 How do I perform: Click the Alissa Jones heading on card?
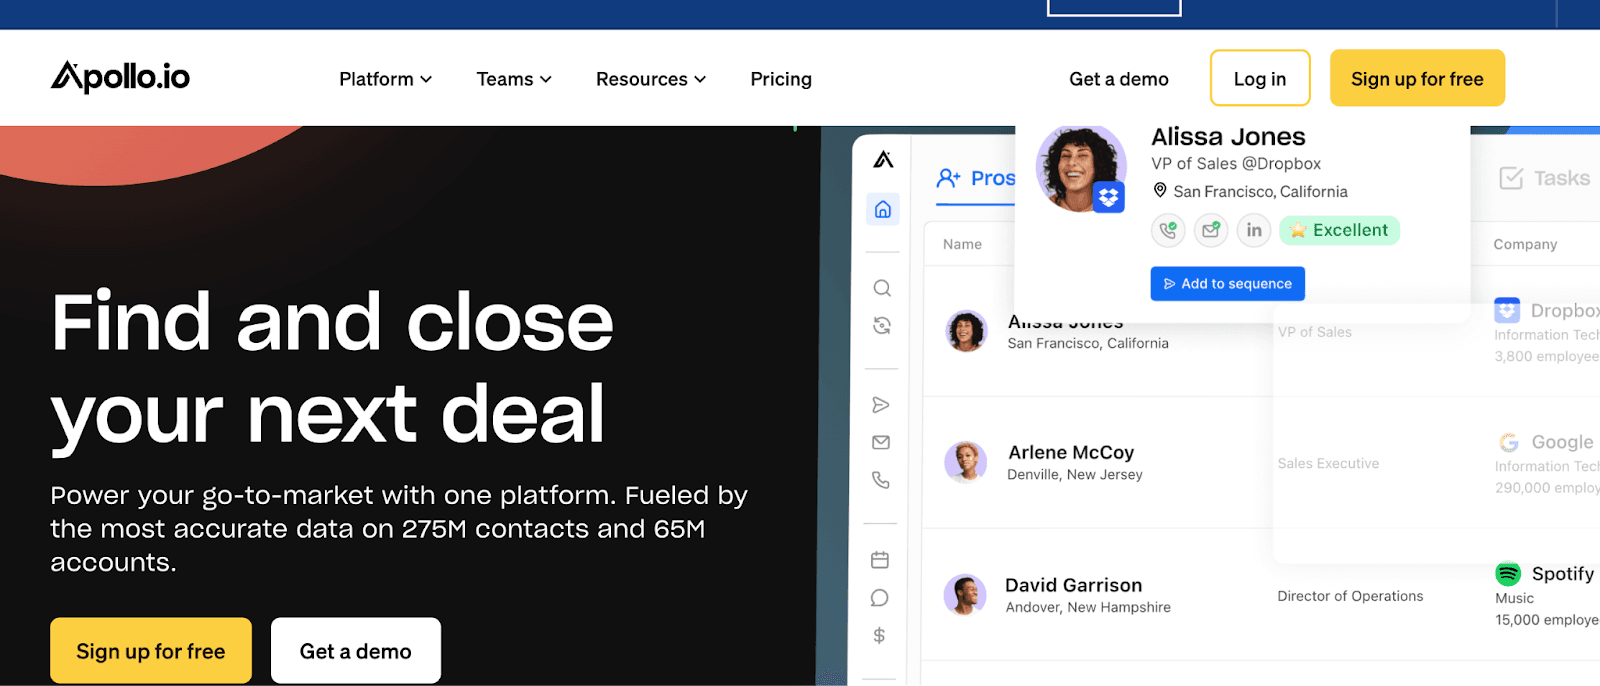pyautogui.click(x=1228, y=136)
